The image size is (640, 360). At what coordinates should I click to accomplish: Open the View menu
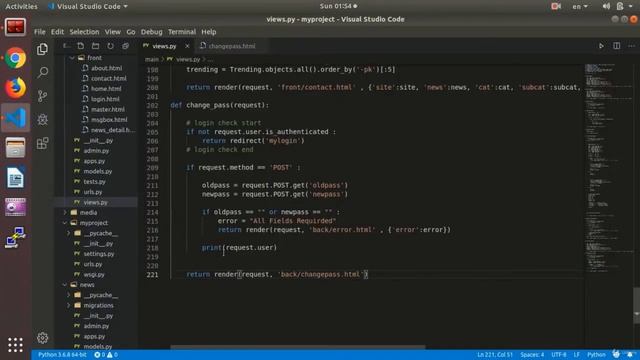[x=113, y=32]
